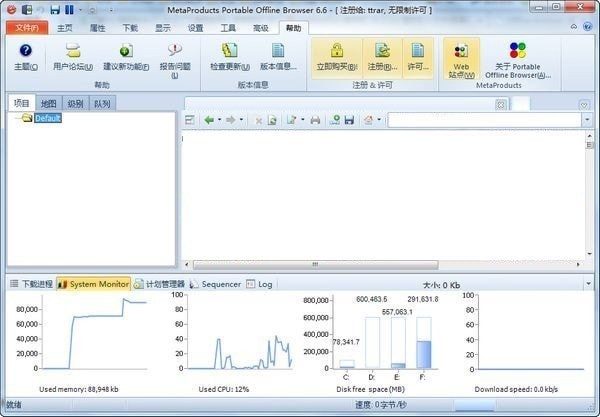Open forward button history dropdown arrow
This screenshot has height=417, width=600.
241,120
